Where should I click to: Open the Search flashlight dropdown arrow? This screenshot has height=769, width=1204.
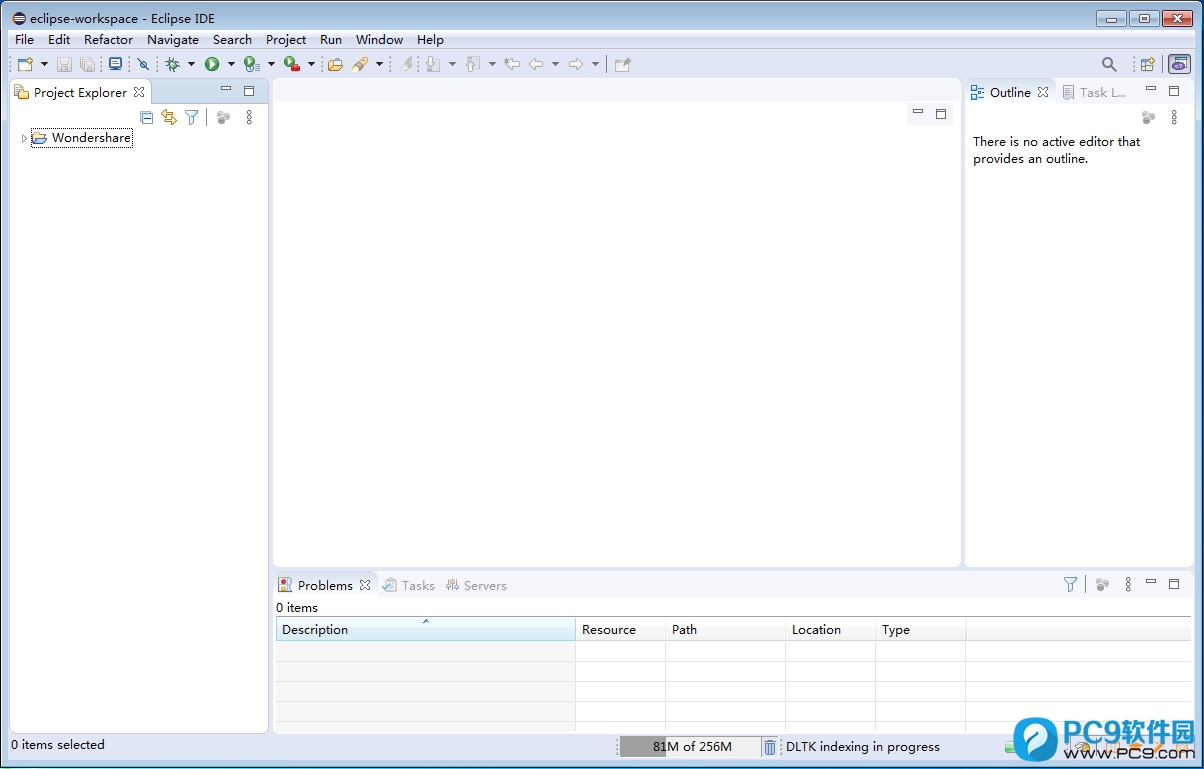379,64
